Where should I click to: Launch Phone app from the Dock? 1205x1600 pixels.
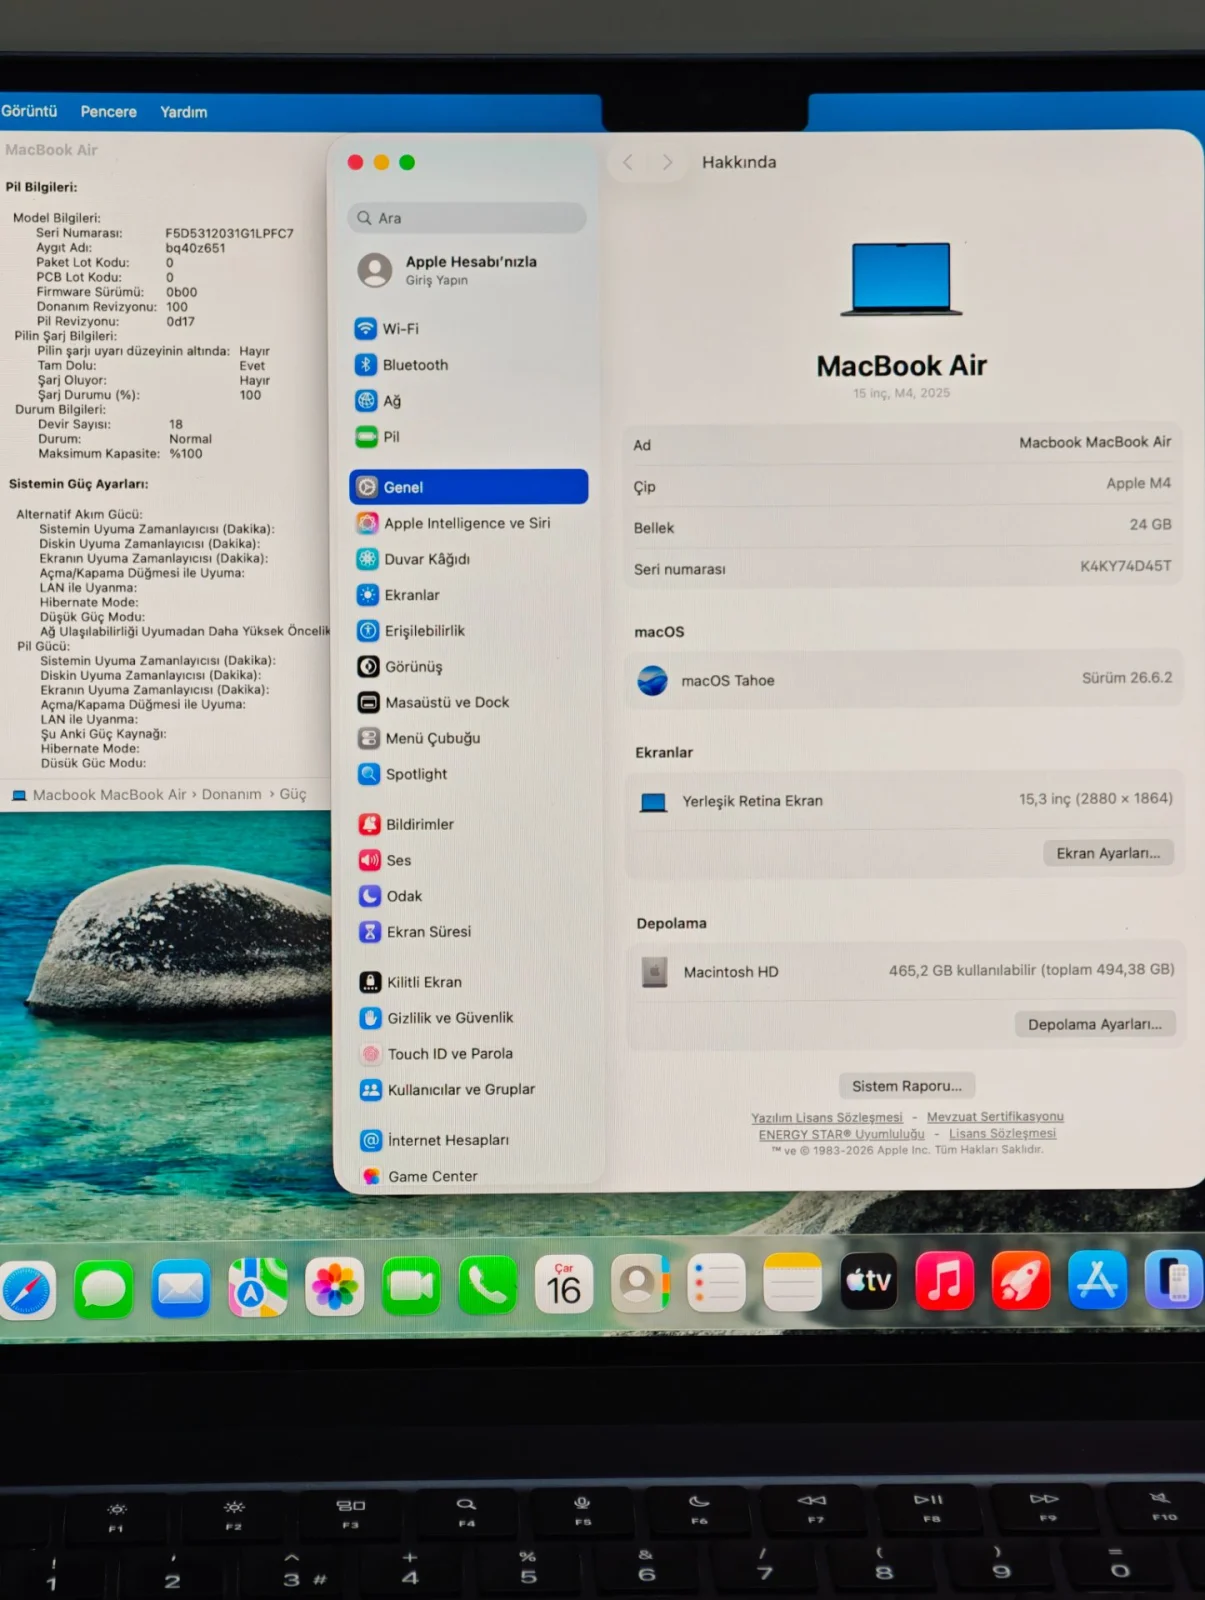pyautogui.click(x=488, y=1284)
